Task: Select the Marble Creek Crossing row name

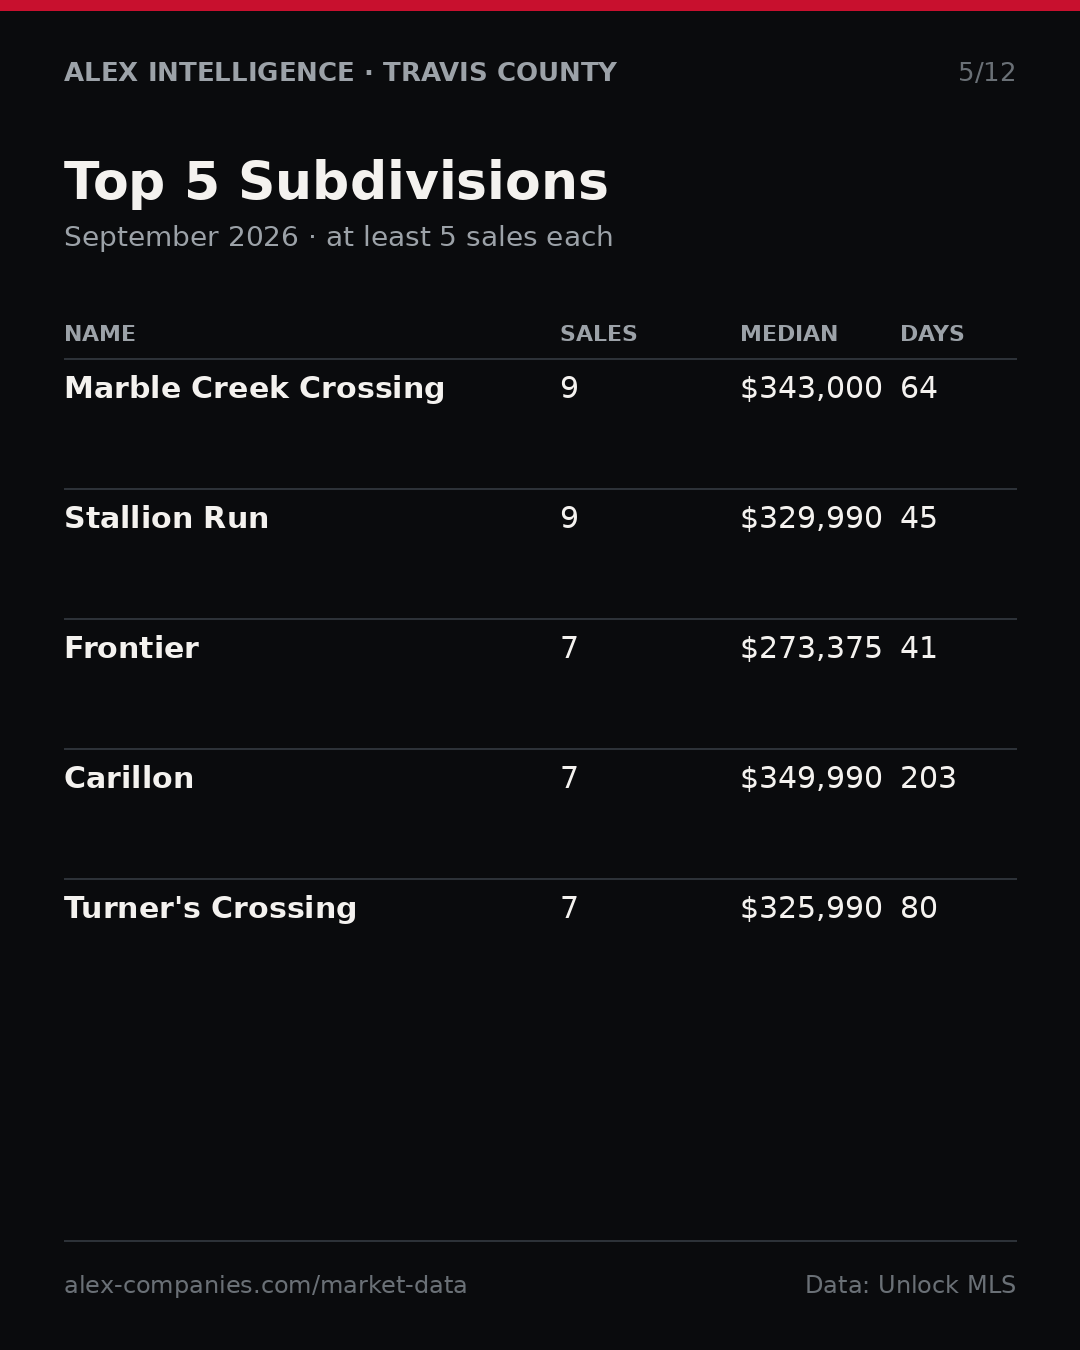Action: pyautogui.click(x=254, y=389)
